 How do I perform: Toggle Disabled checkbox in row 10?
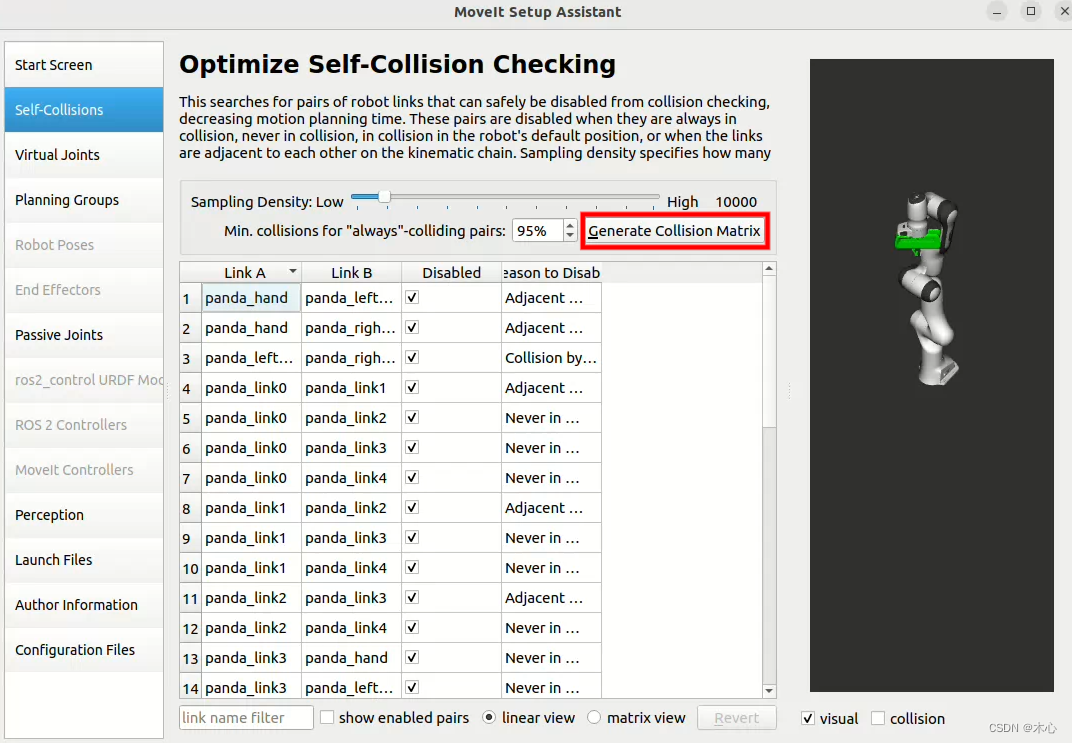(x=412, y=569)
